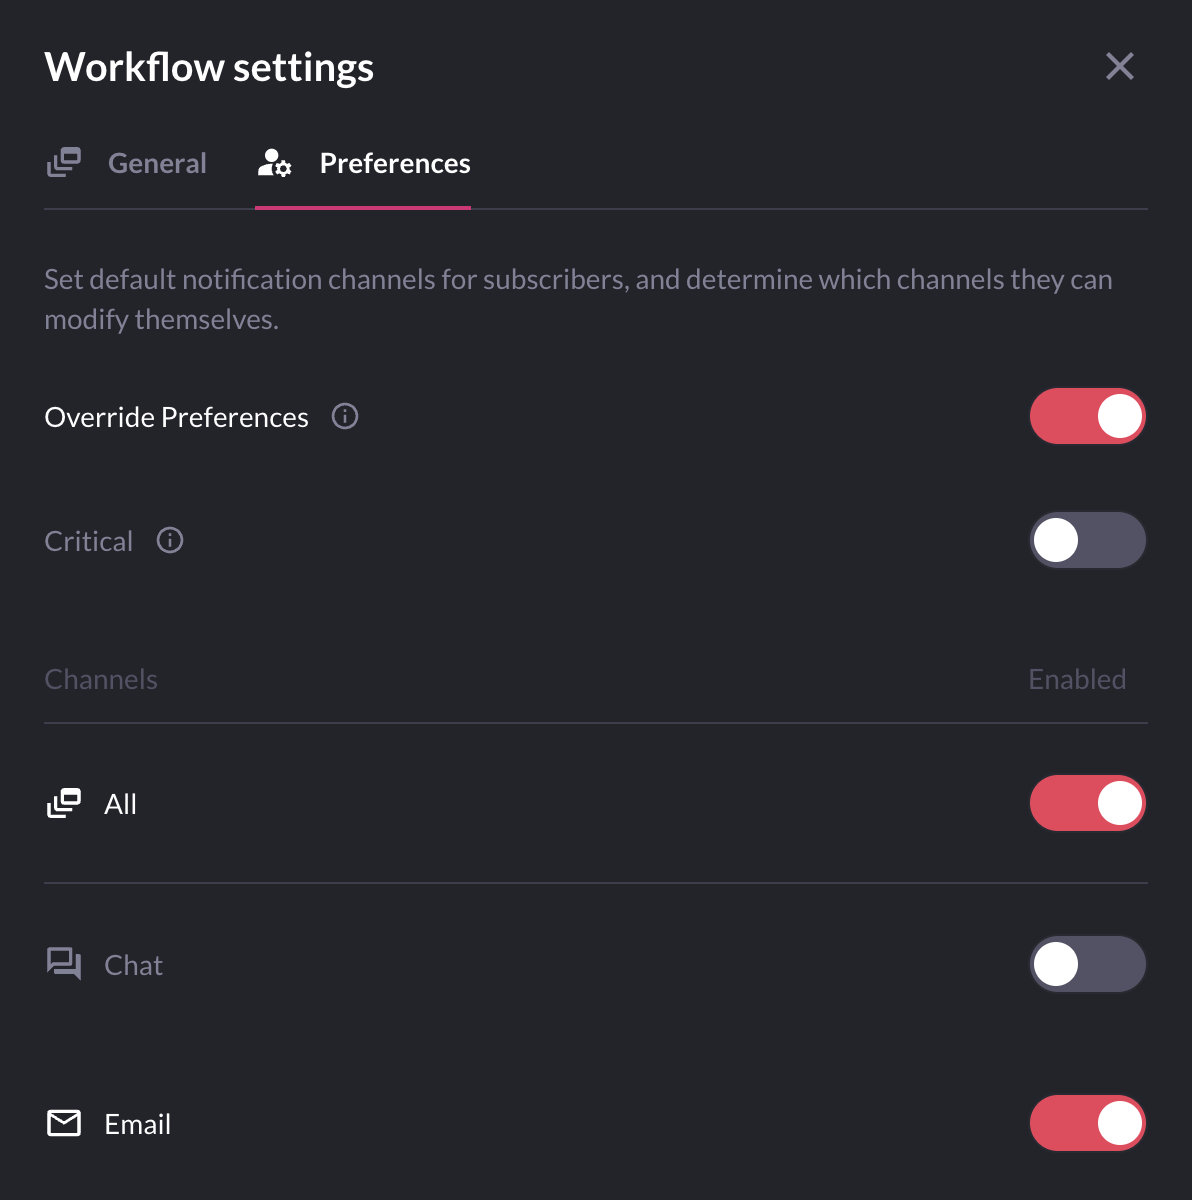
Task: Click the Email envelope icon
Action: click(x=64, y=1124)
